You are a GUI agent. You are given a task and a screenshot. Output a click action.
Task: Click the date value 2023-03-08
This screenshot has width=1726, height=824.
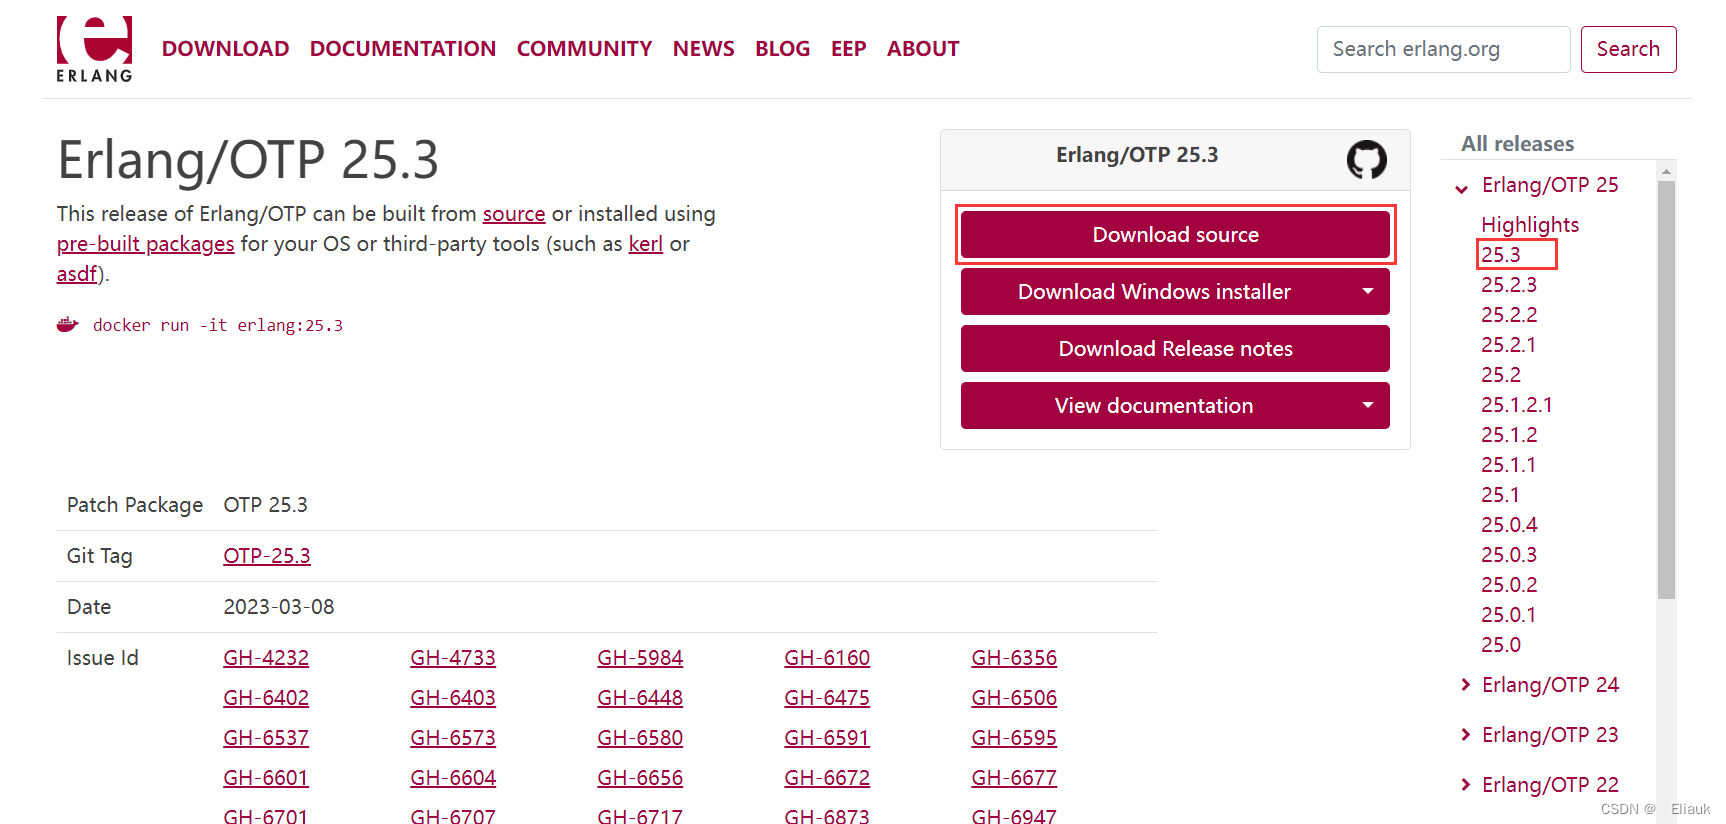point(279,607)
